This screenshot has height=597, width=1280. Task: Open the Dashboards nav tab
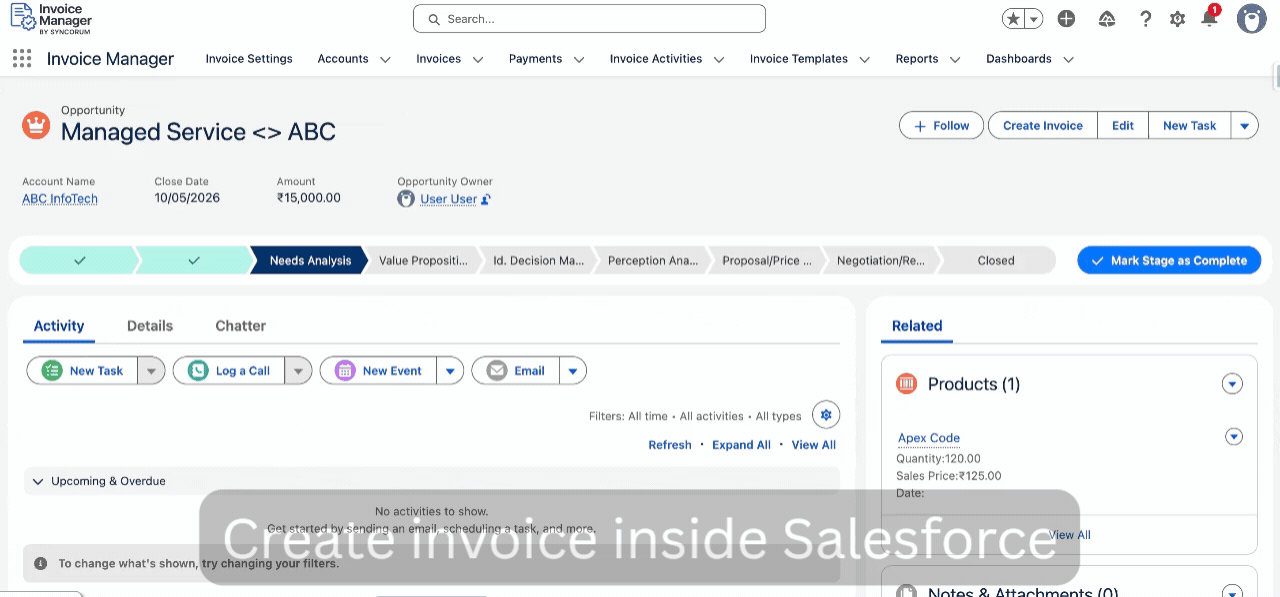point(1018,59)
